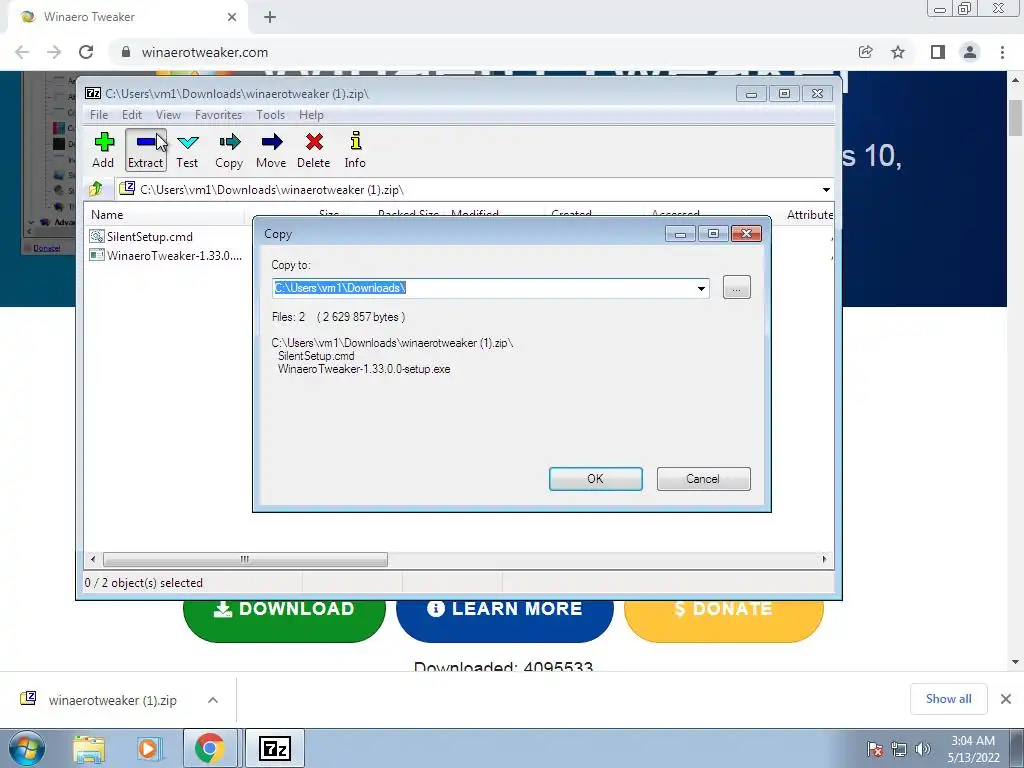Confirm extraction with the OK button
The height and width of the screenshot is (768, 1024).
click(x=596, y=479)
